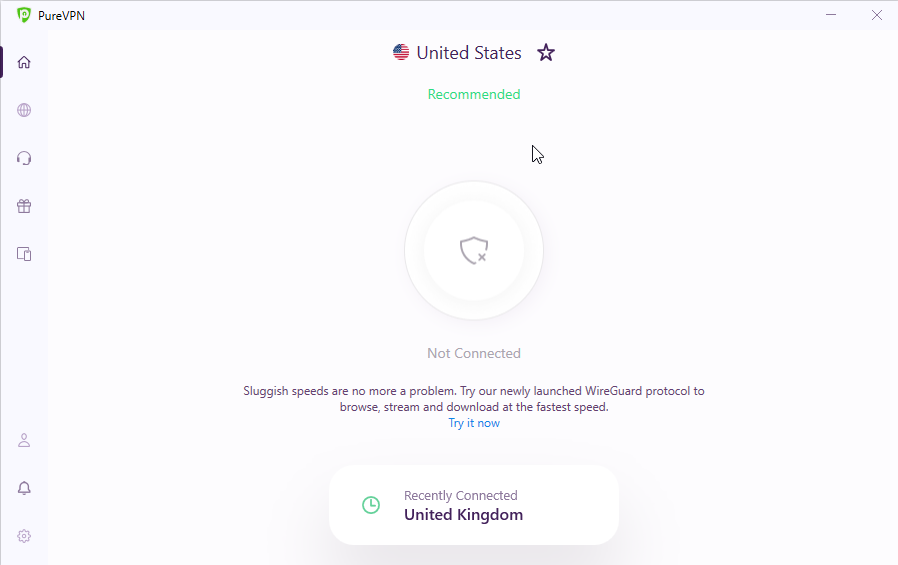The height and width of the screenshot is (565, 898).
Task: Open the Support headset icon
Action: 24,158
